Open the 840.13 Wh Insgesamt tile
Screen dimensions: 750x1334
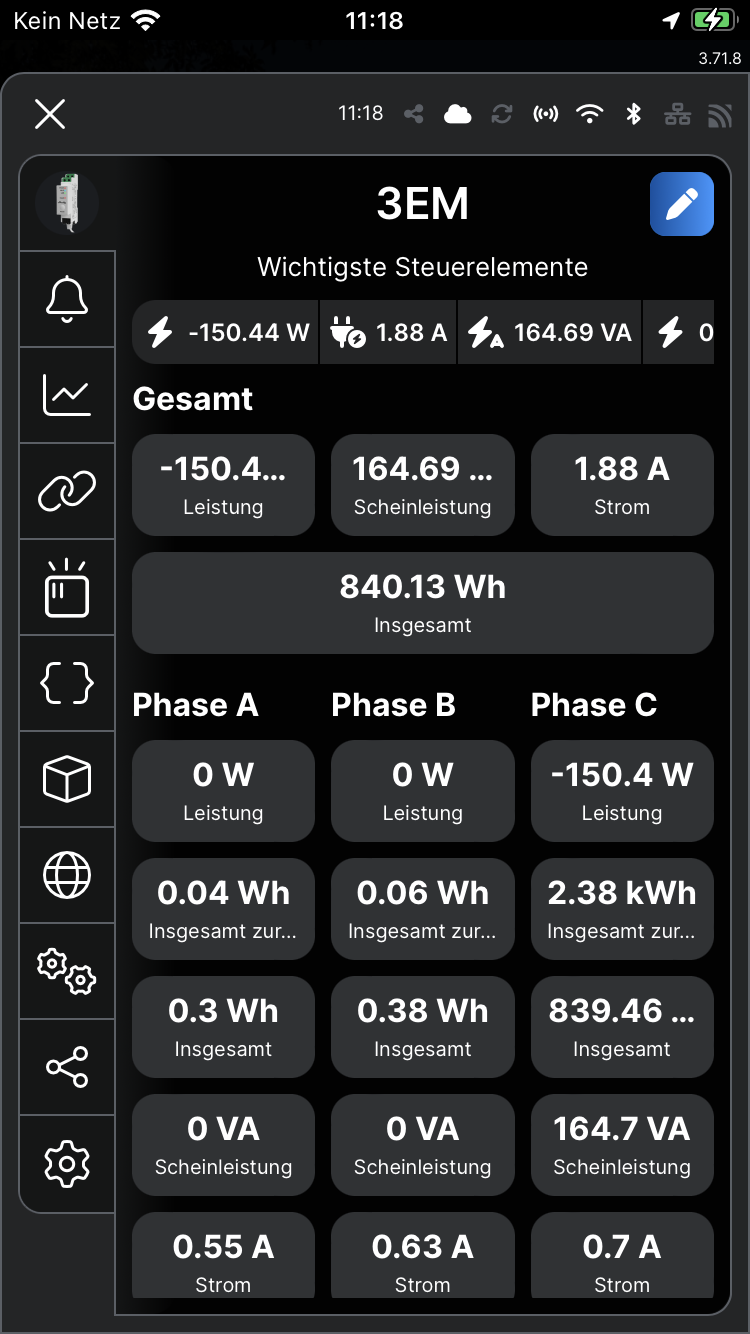(422, 603)
